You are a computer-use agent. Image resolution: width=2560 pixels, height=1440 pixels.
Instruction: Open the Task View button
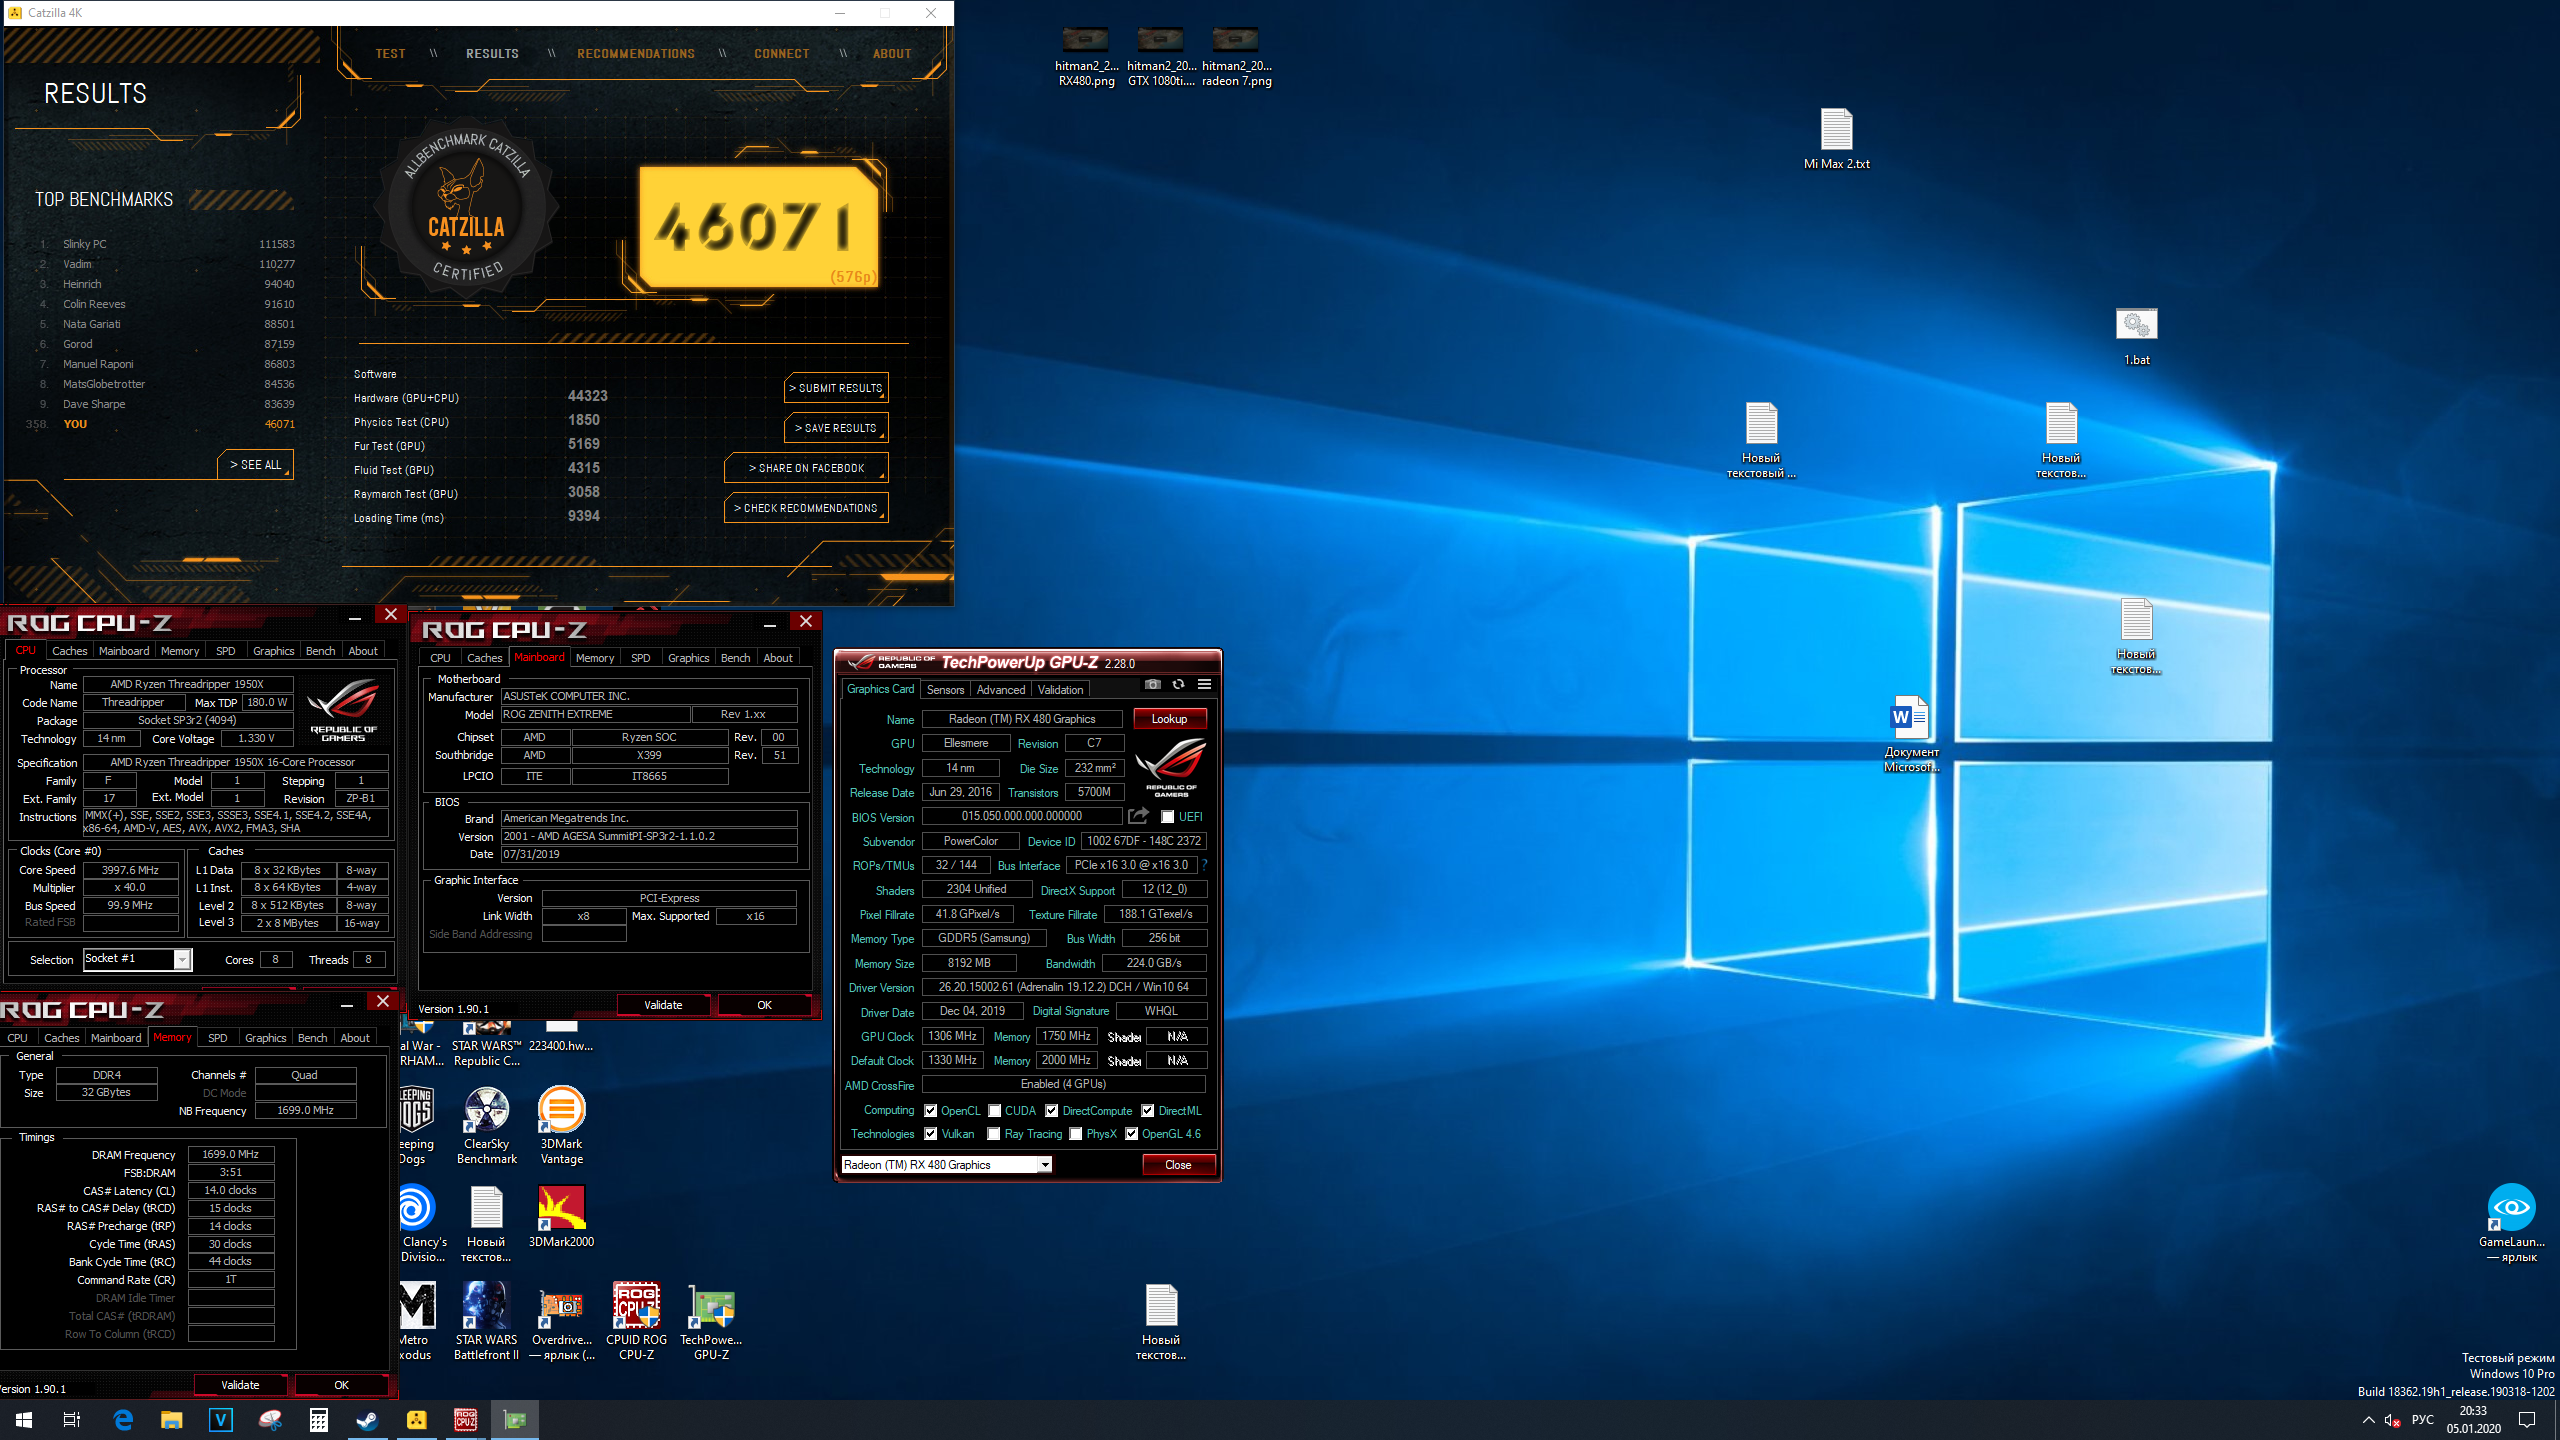click(x=72, y=1420)
